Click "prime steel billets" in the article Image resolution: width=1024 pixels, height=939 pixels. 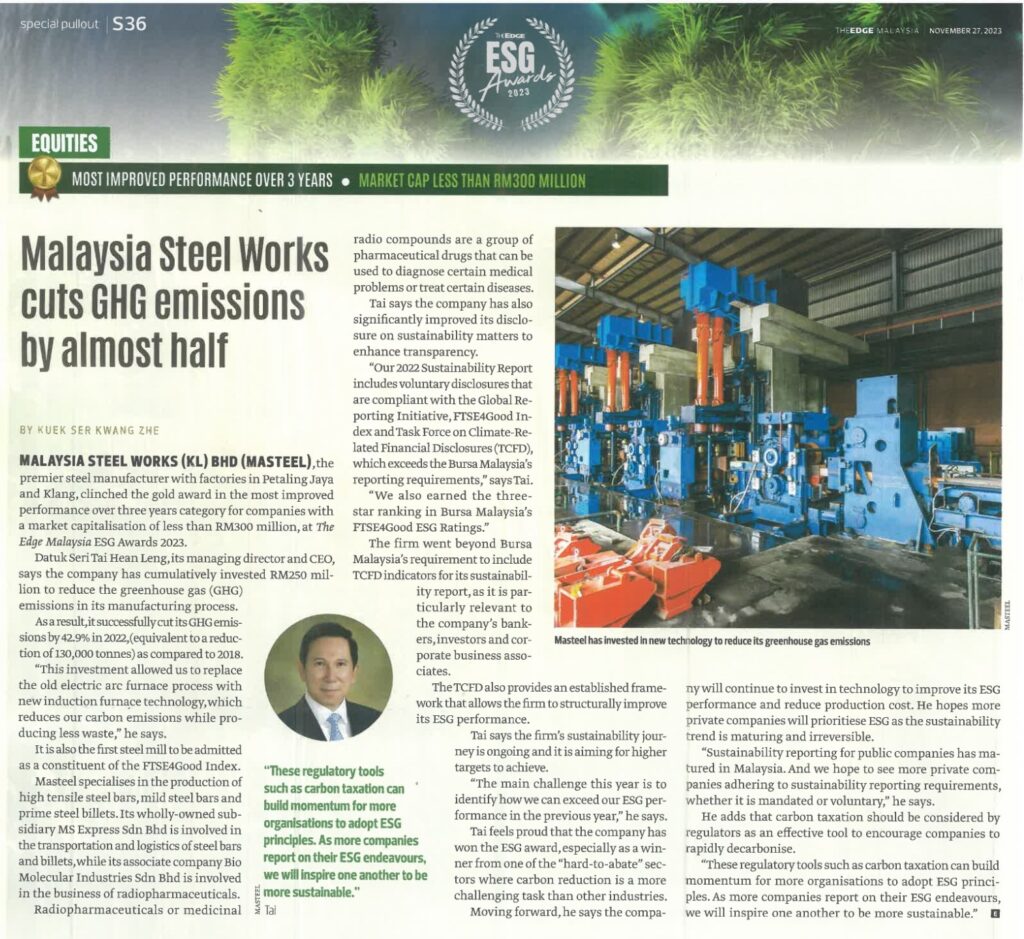(x=68, y=814)
